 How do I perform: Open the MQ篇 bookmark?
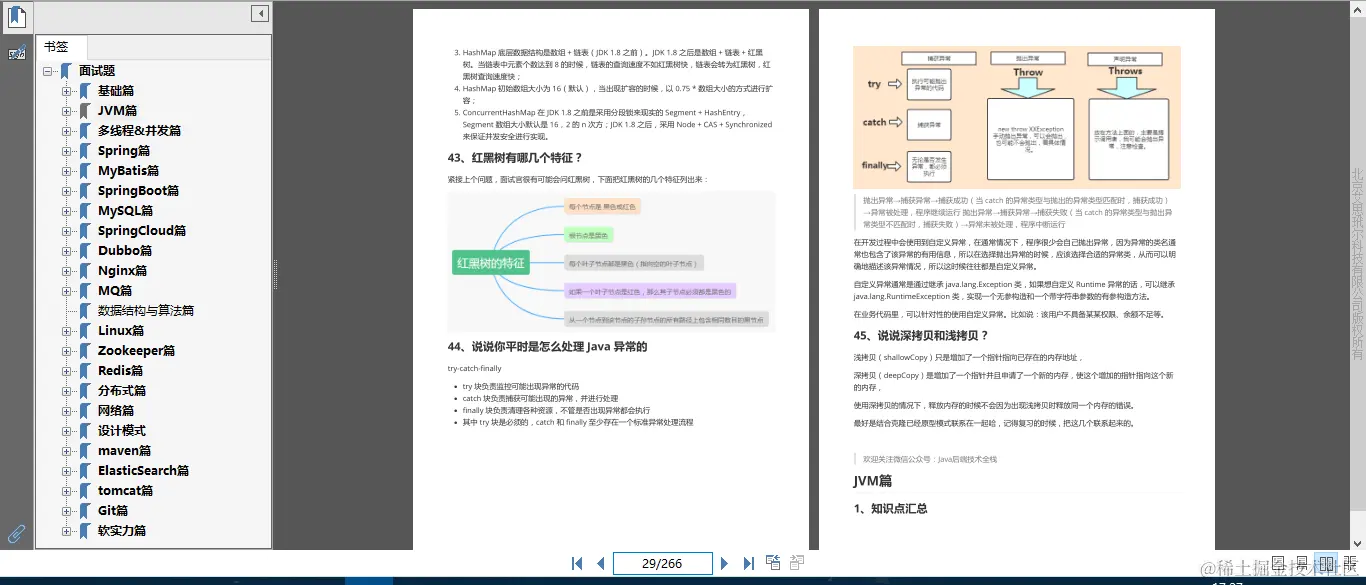tap(115, 291)
